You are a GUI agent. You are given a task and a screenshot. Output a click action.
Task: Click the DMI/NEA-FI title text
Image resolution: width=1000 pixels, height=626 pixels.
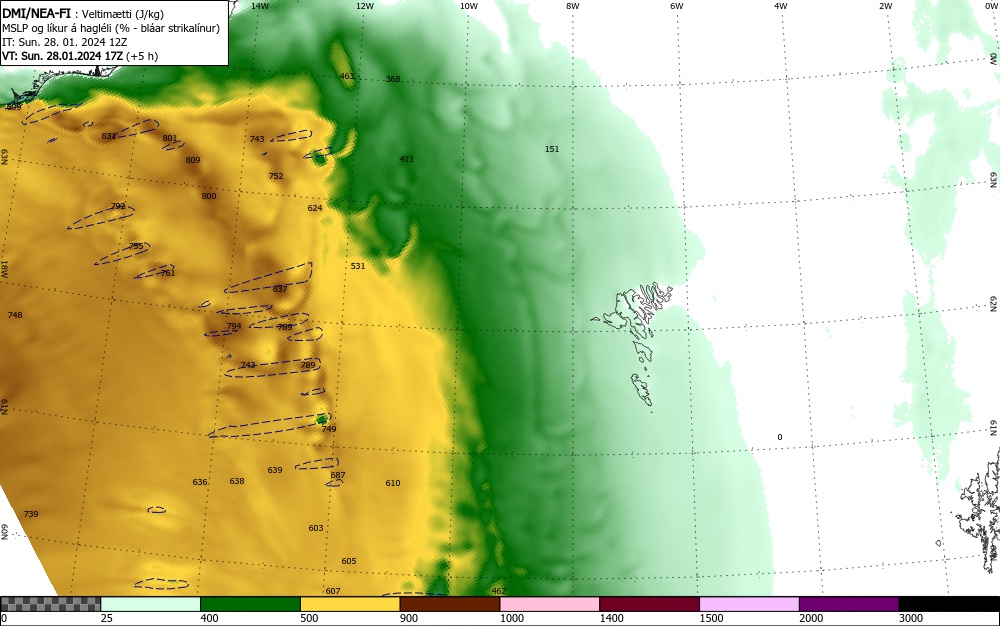(x=36, y=13)
